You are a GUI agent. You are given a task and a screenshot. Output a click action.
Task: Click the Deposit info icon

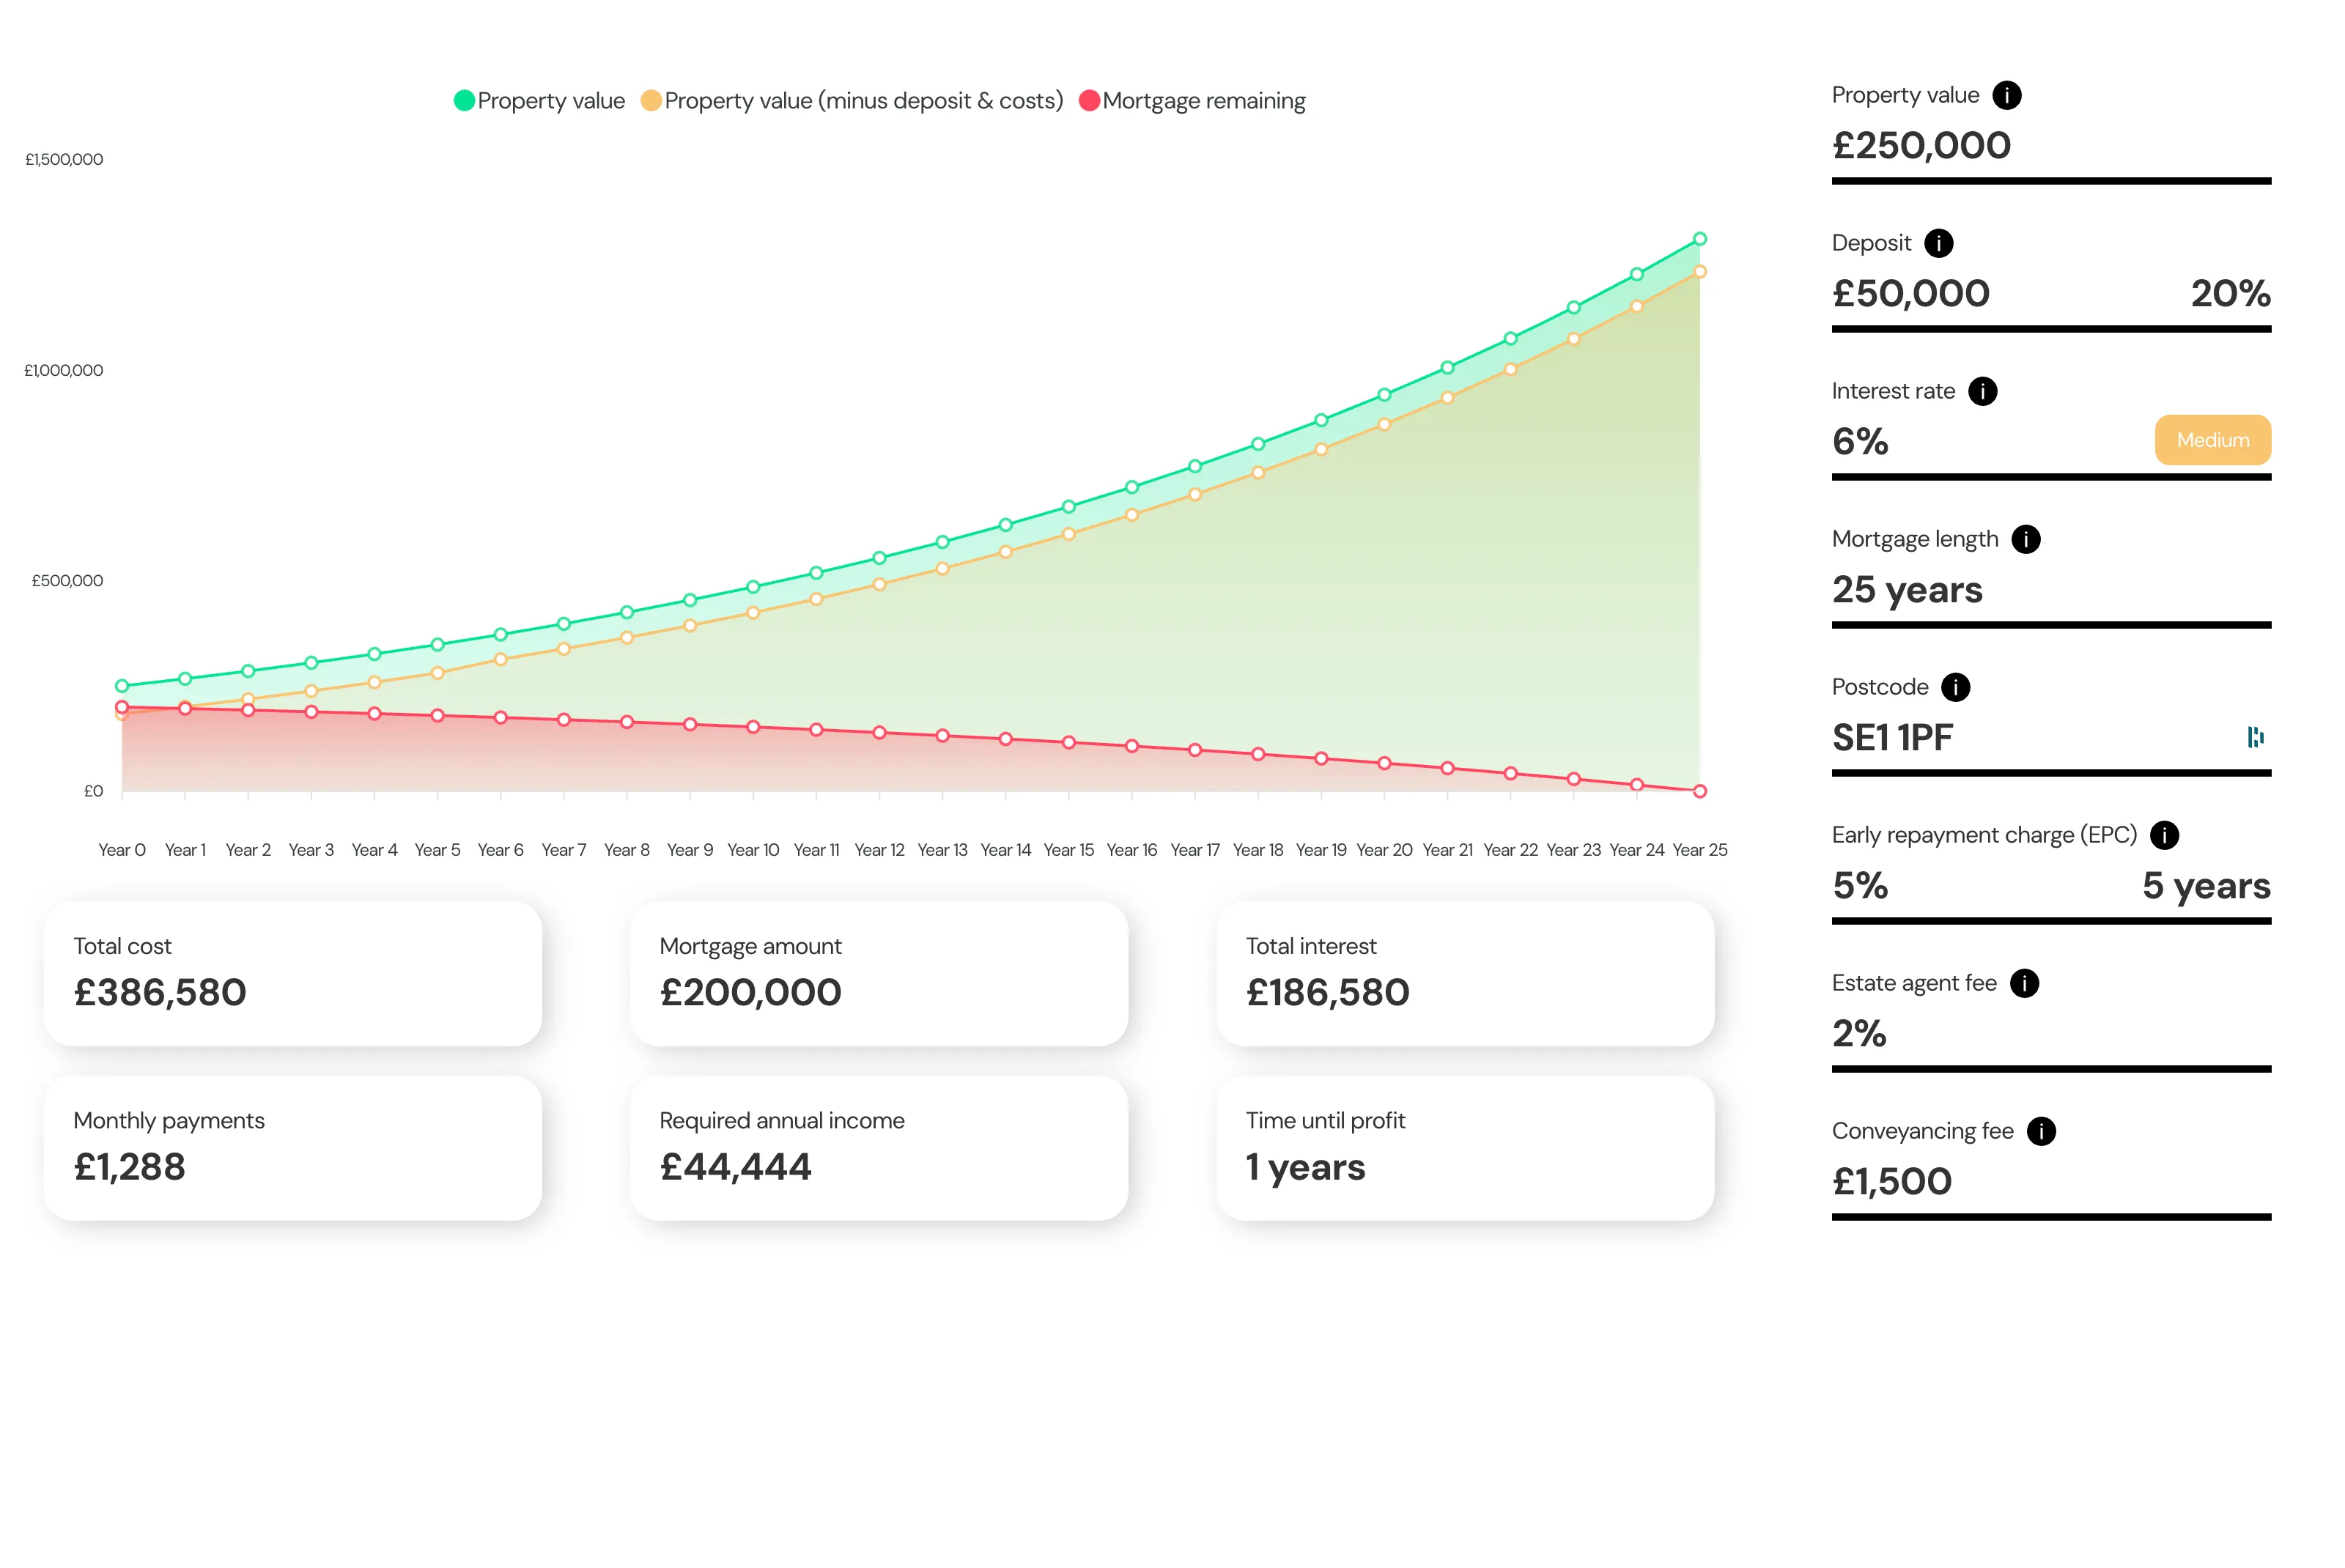coord(1938,242)
